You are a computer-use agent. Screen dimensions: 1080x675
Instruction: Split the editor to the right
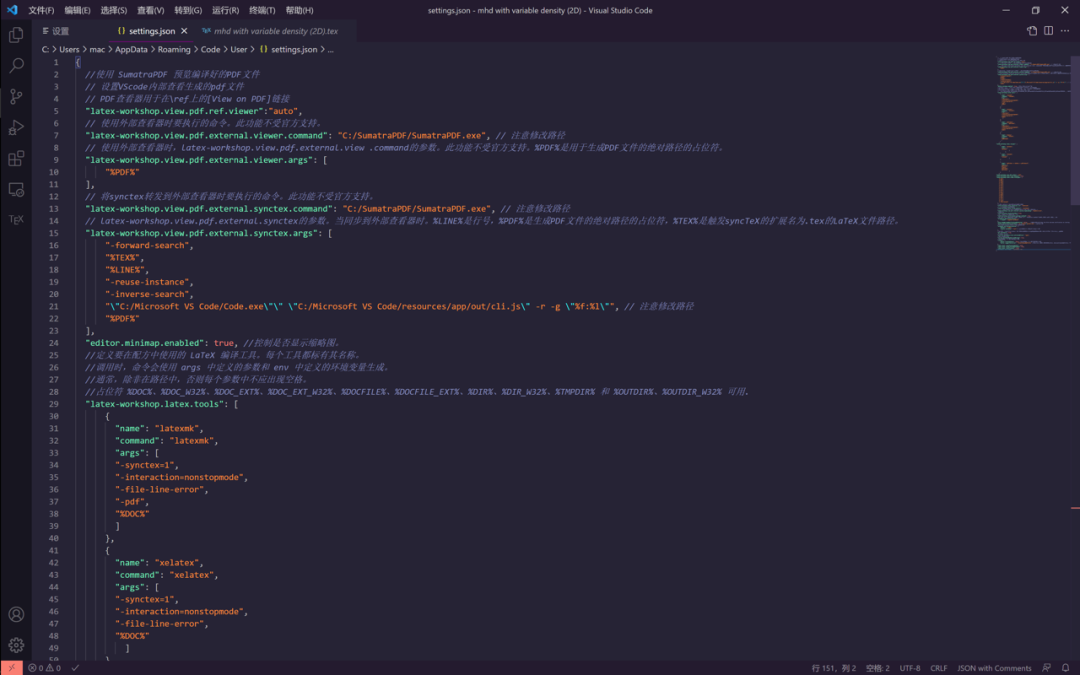[1048, 31]
